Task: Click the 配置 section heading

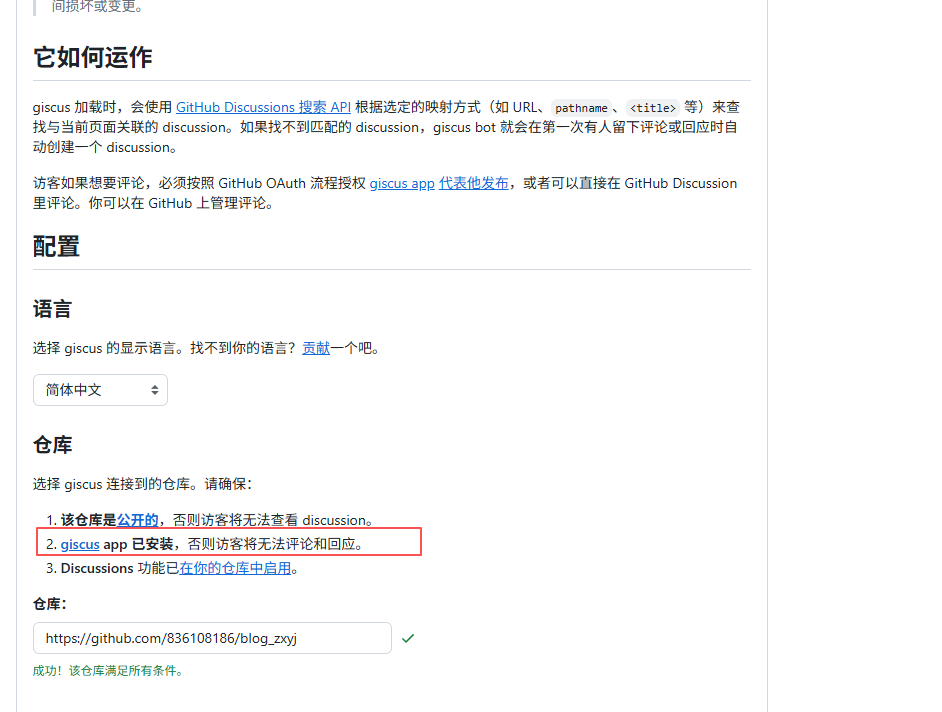Action: (x=56, y=247)
